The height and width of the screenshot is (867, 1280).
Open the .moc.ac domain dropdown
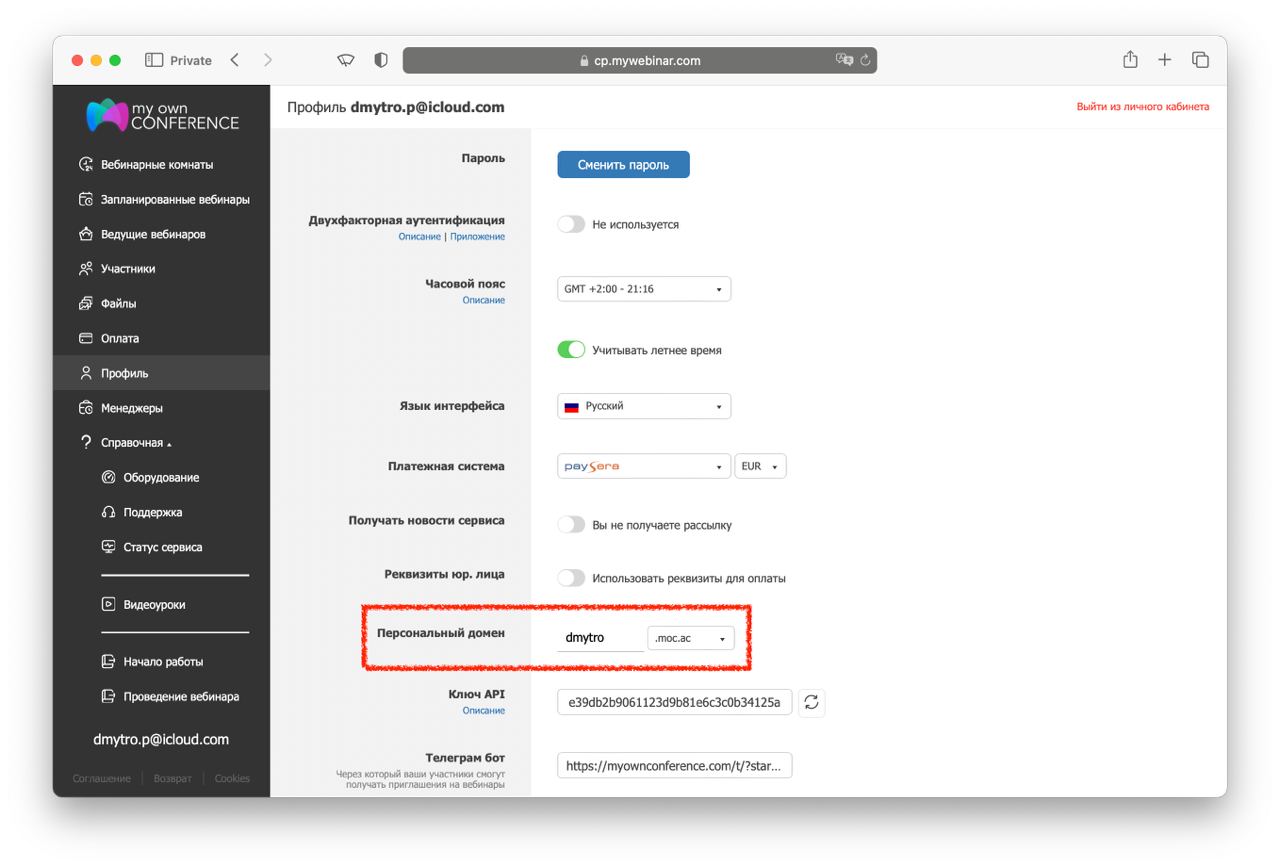pos(691,638)
